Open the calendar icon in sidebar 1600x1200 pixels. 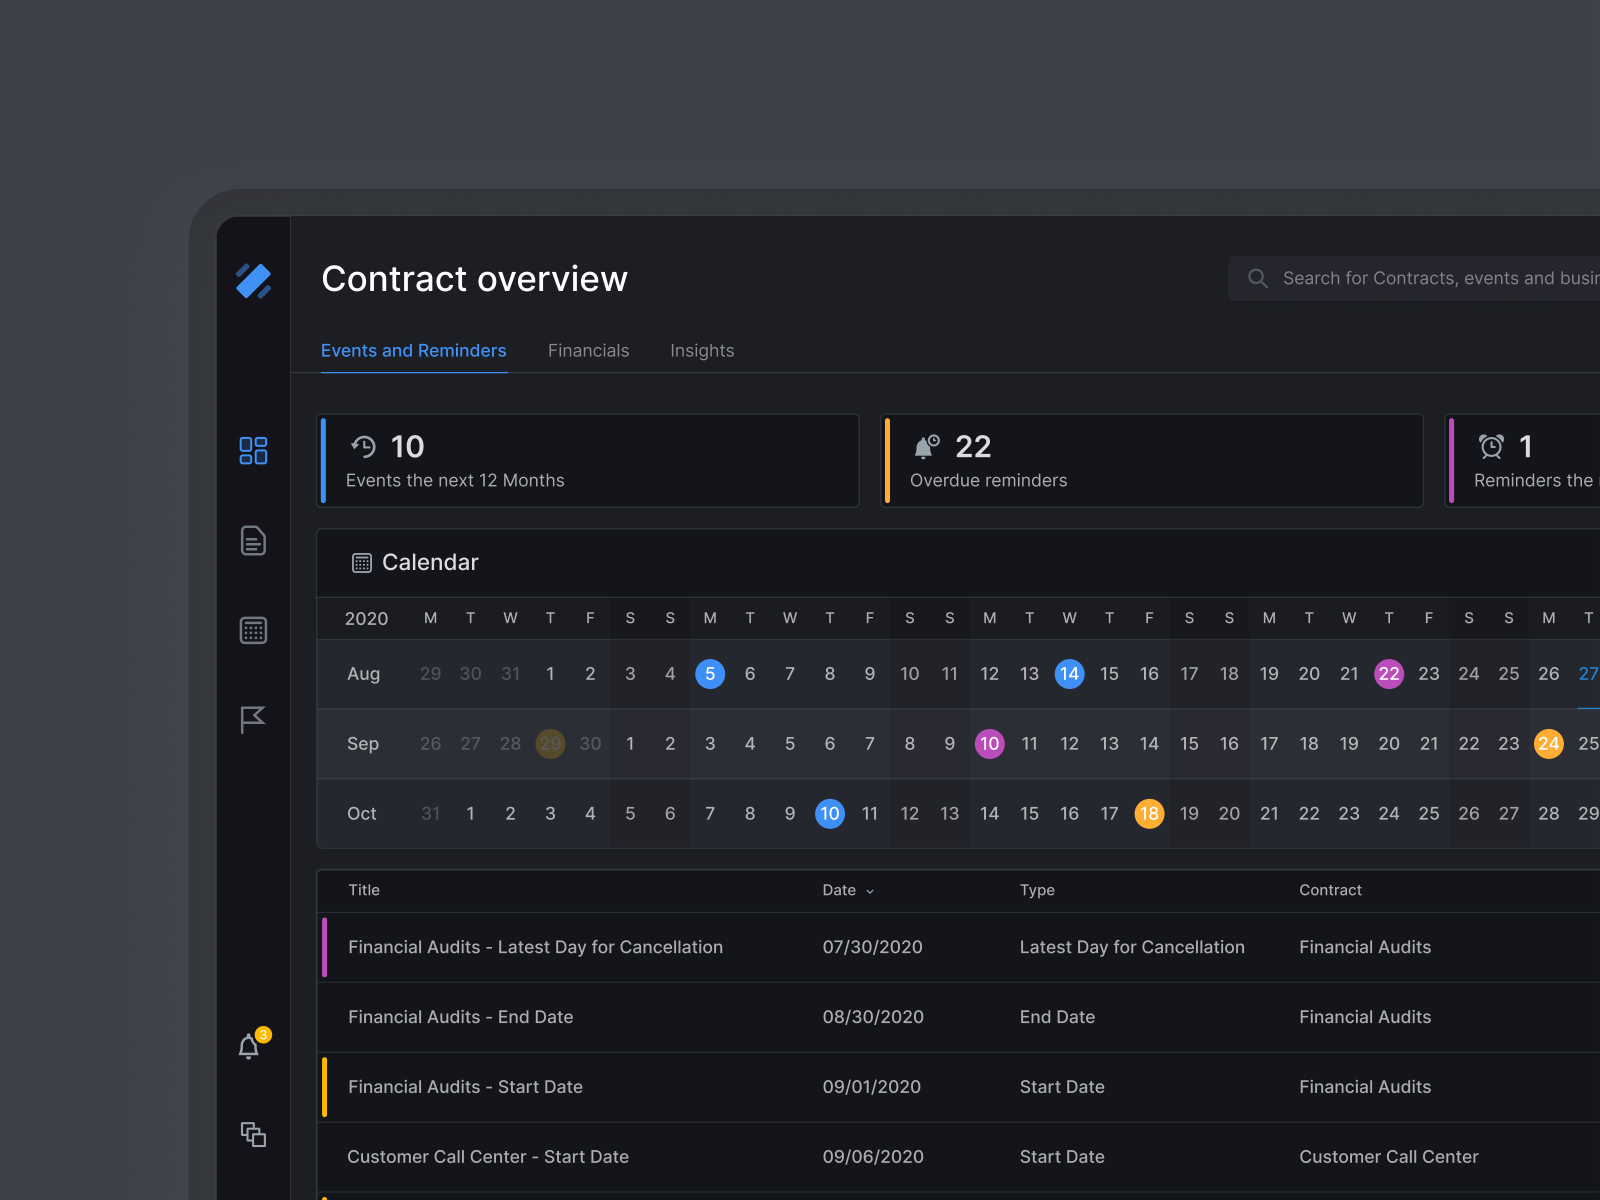[x=253, y=631]
